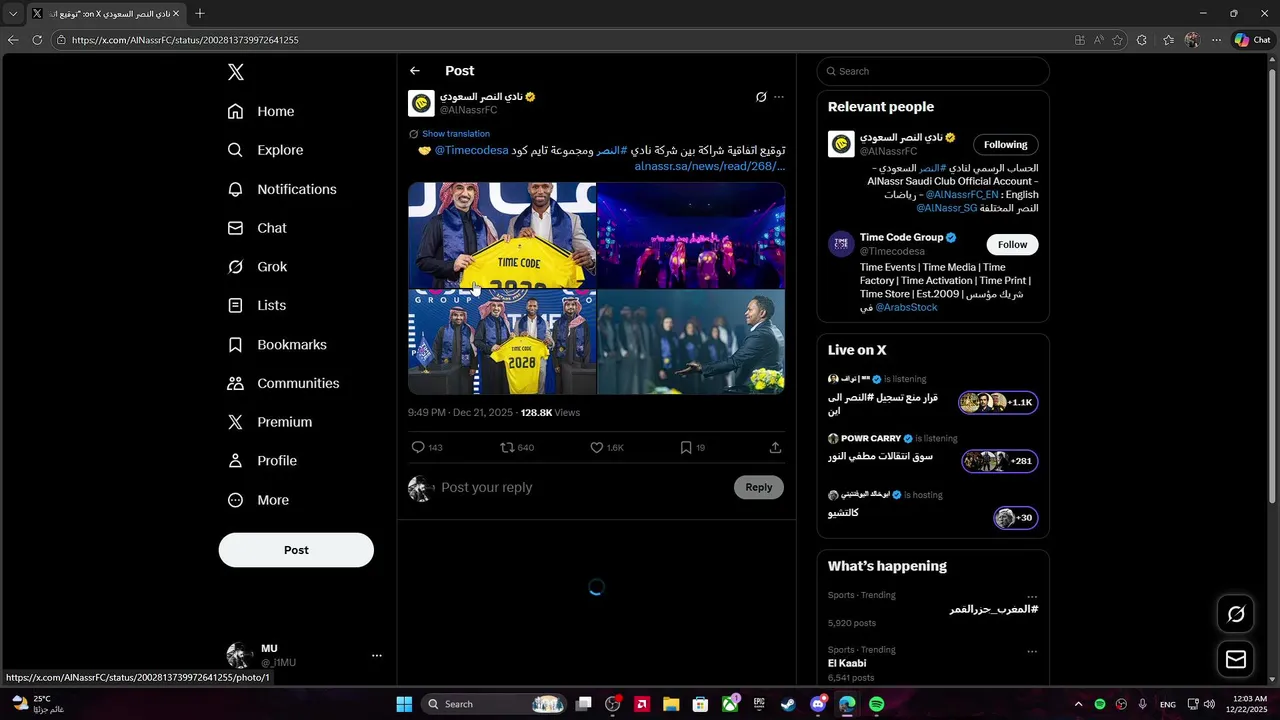Click the Post your reply field
This screenshot has height=720, width=1280.
click(x=585, y=487)
